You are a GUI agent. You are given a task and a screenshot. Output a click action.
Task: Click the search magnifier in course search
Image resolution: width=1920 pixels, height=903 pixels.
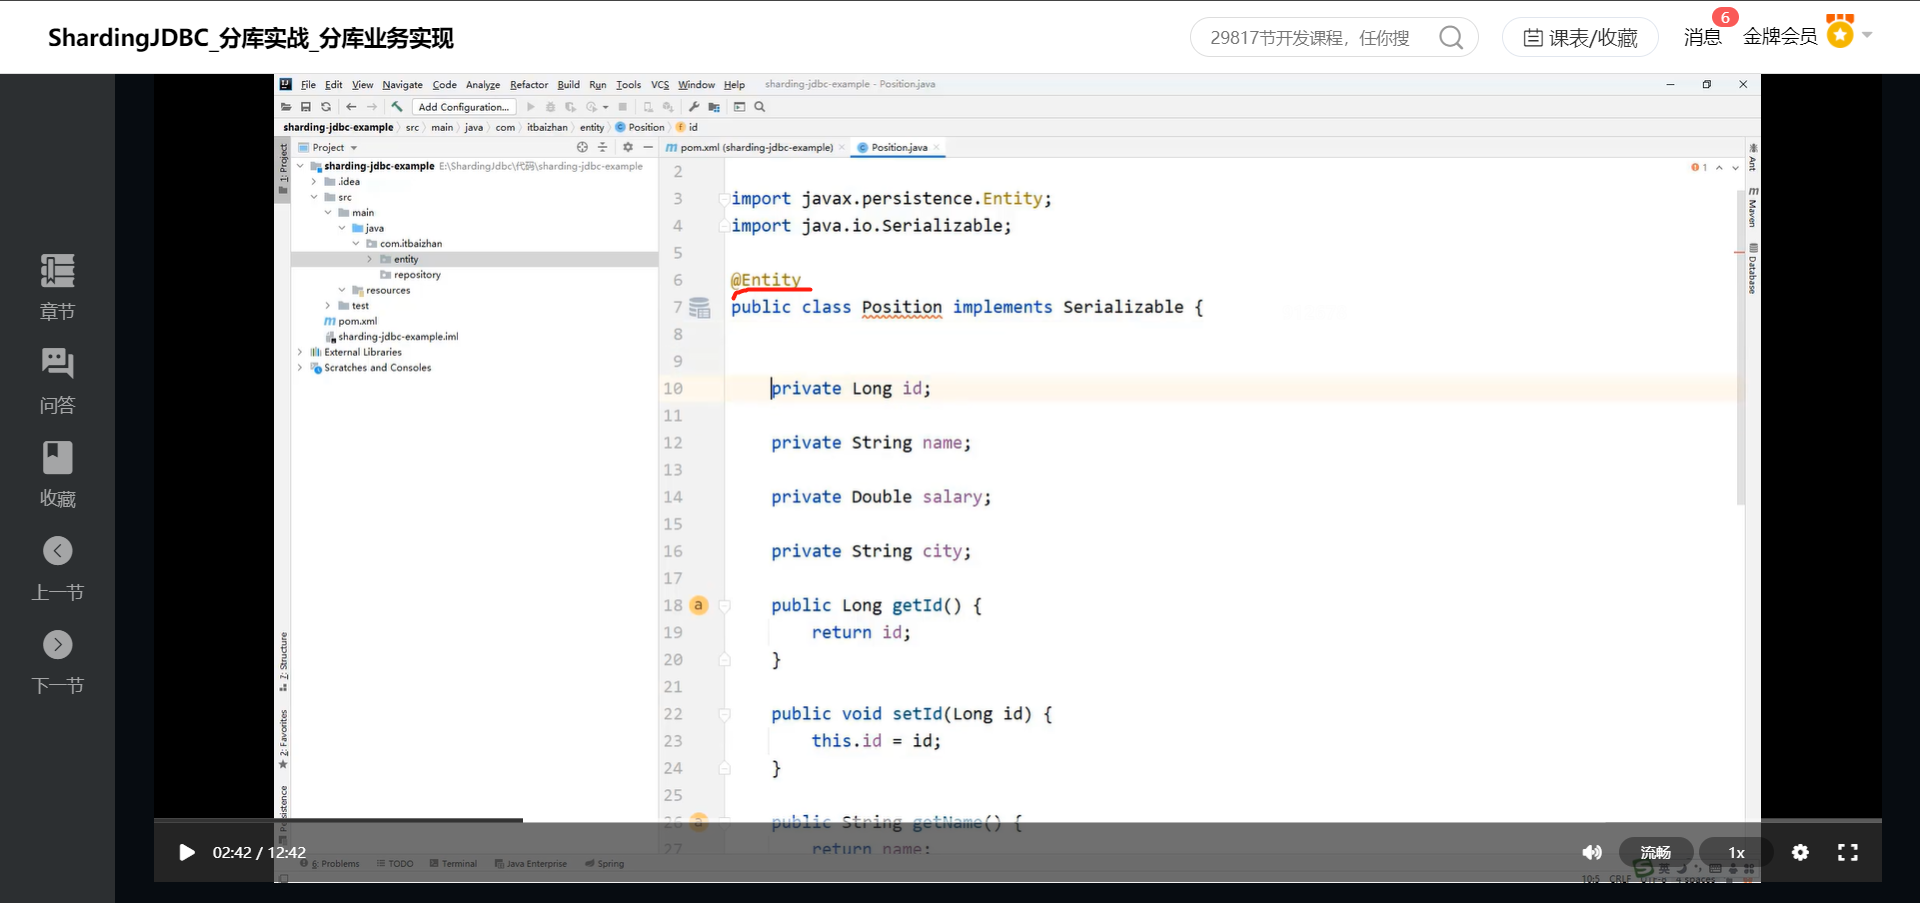coord(1451,38)
